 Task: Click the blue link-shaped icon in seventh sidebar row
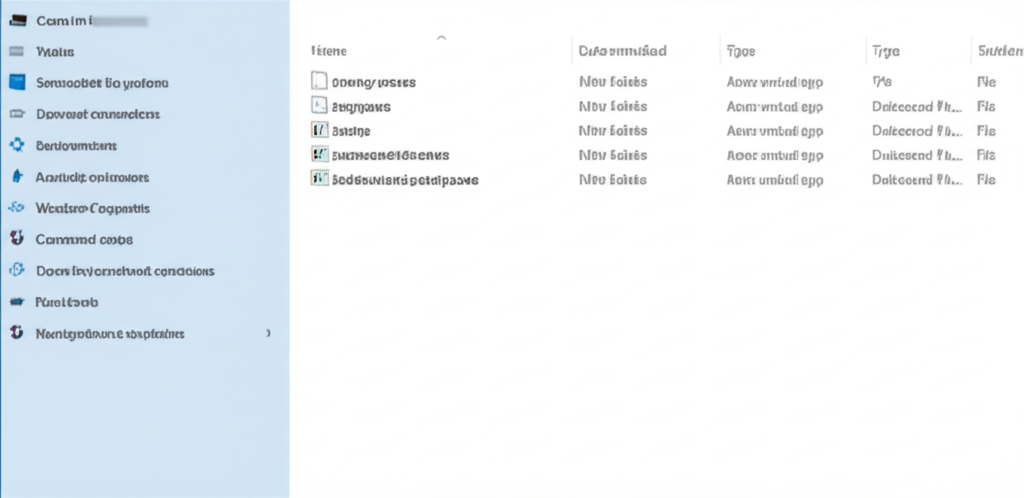(x=16, y=208)
